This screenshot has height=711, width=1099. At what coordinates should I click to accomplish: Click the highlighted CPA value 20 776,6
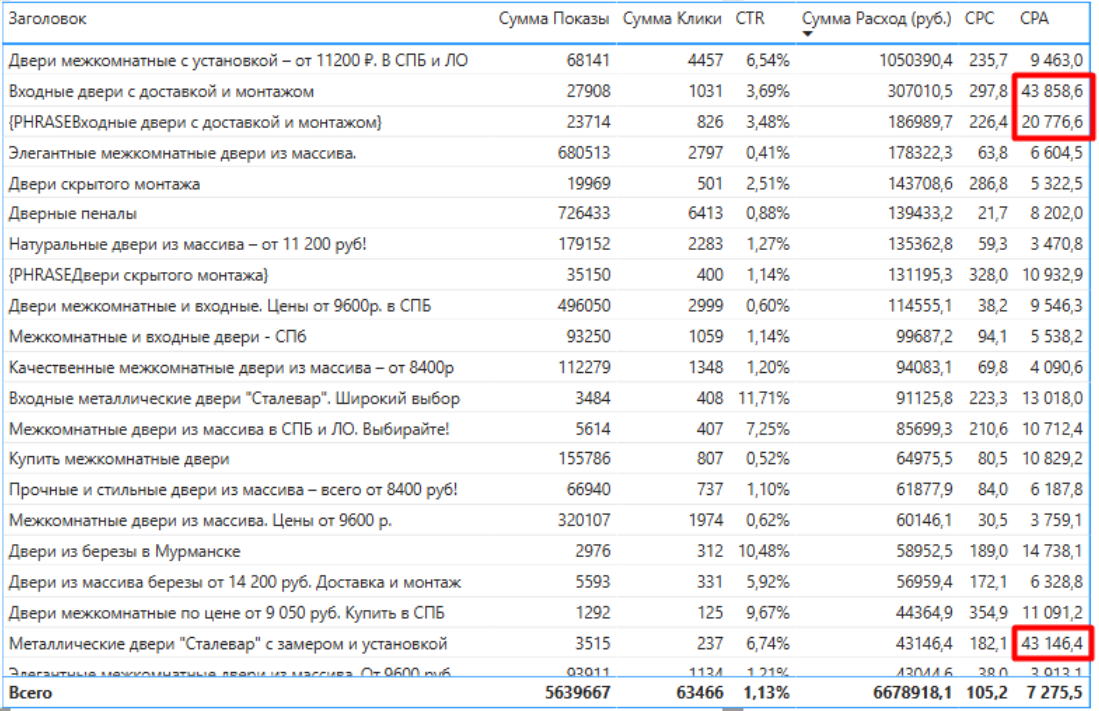(x=1051, y=123)
